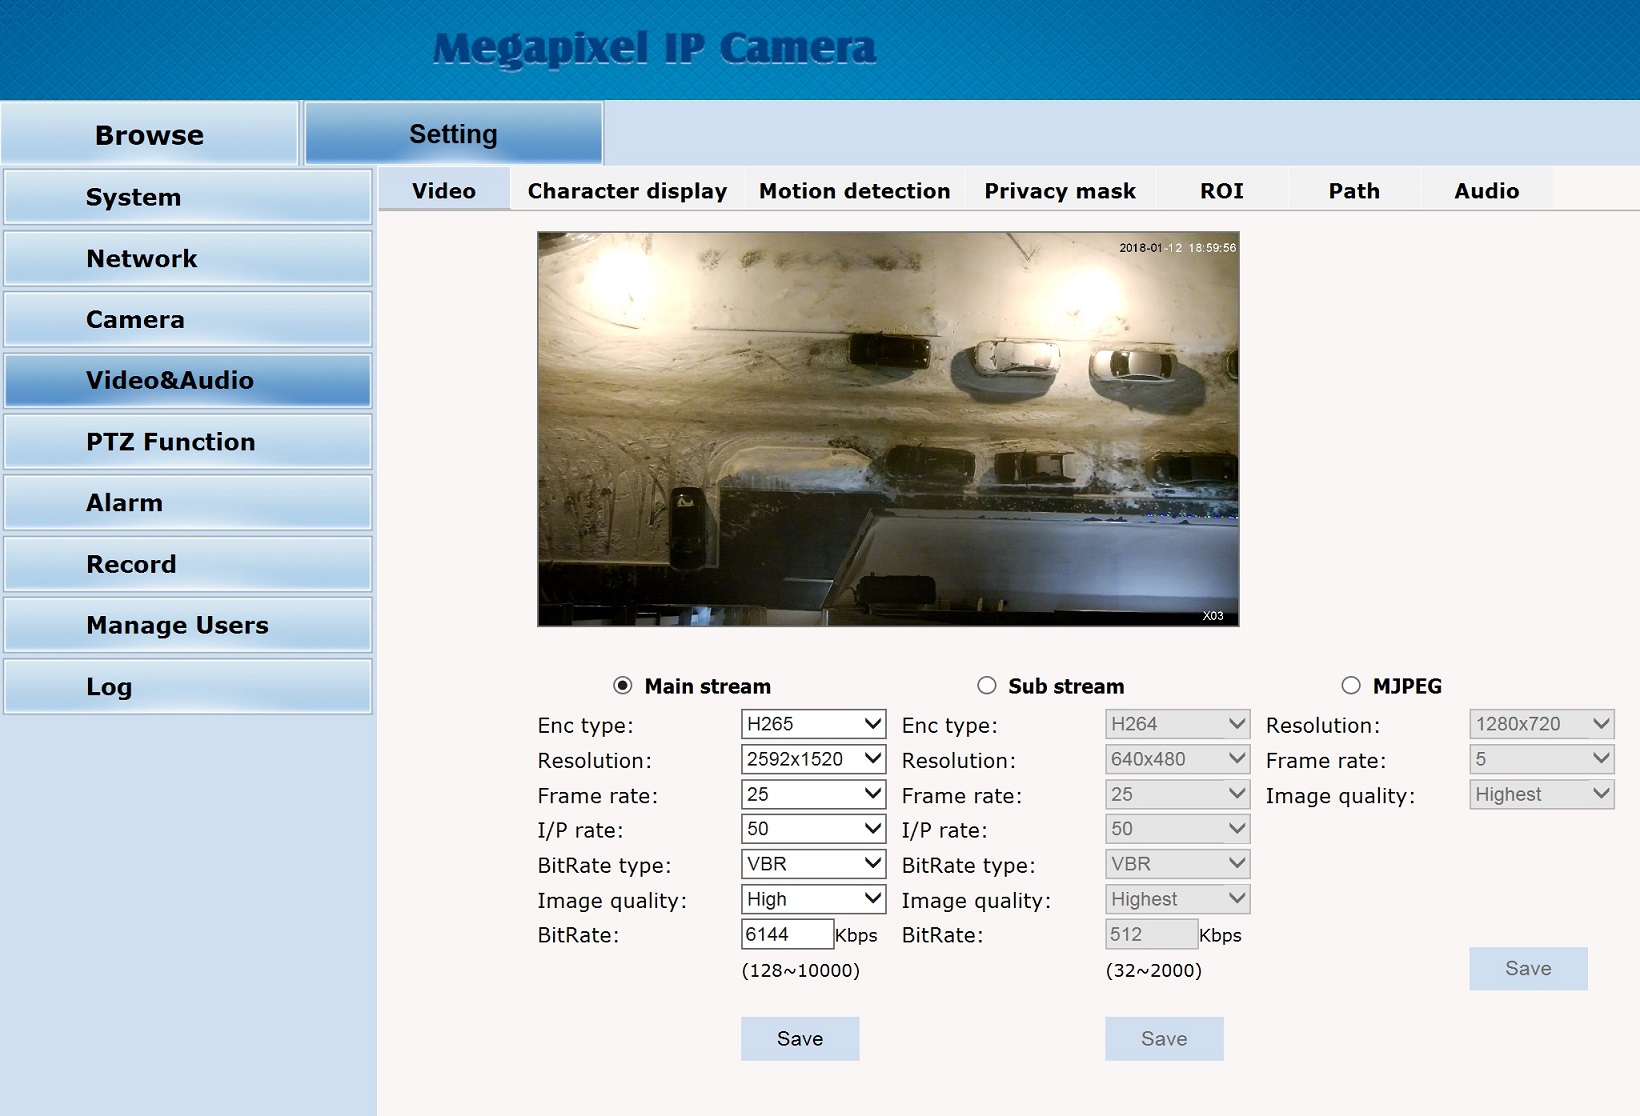Image resolution: width=1640 pixels, height=1116 pixels.
Task: Expand Main stream Image quality dropdown
Action: coord(813,899)
